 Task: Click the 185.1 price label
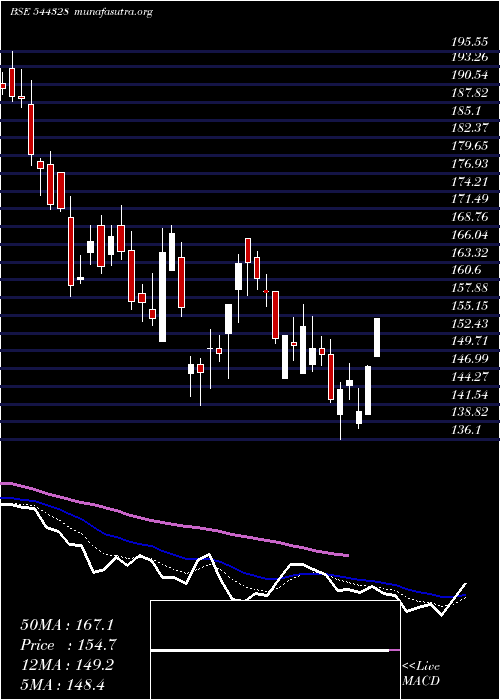(467, 110)
